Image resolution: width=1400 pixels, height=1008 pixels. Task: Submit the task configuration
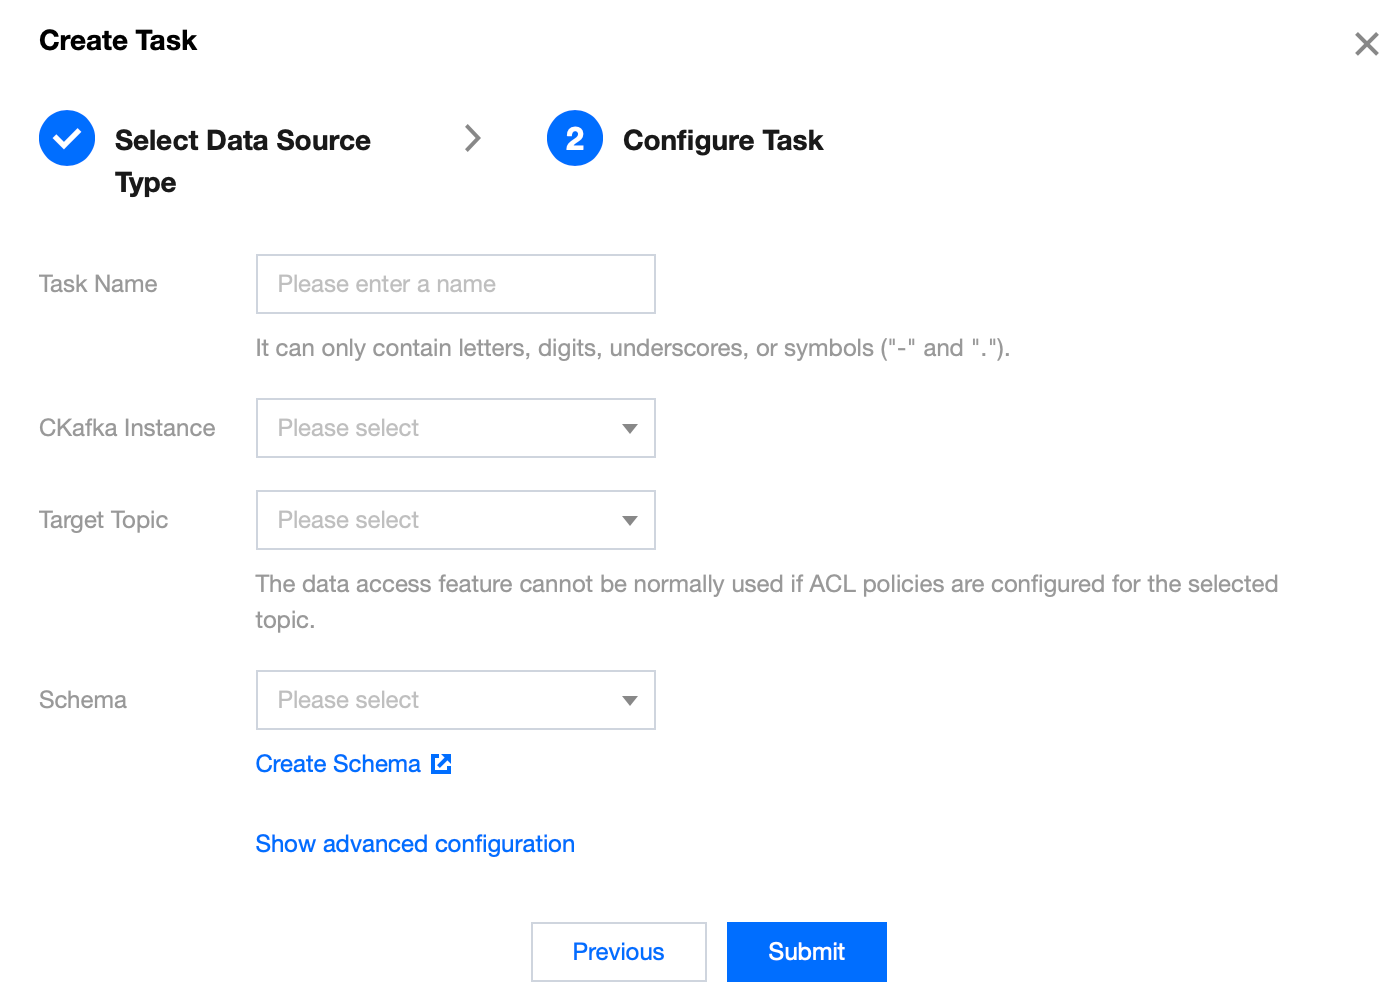tap(806, 952)
